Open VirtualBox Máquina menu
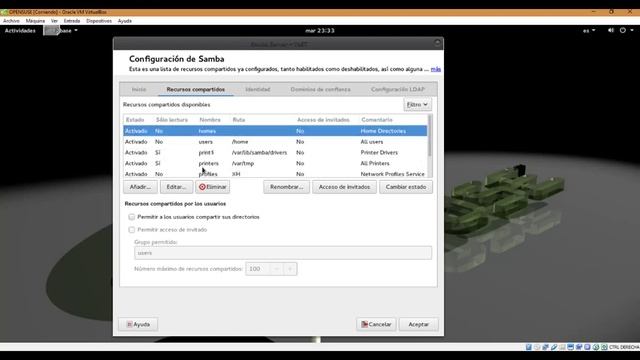 (35, 21)
